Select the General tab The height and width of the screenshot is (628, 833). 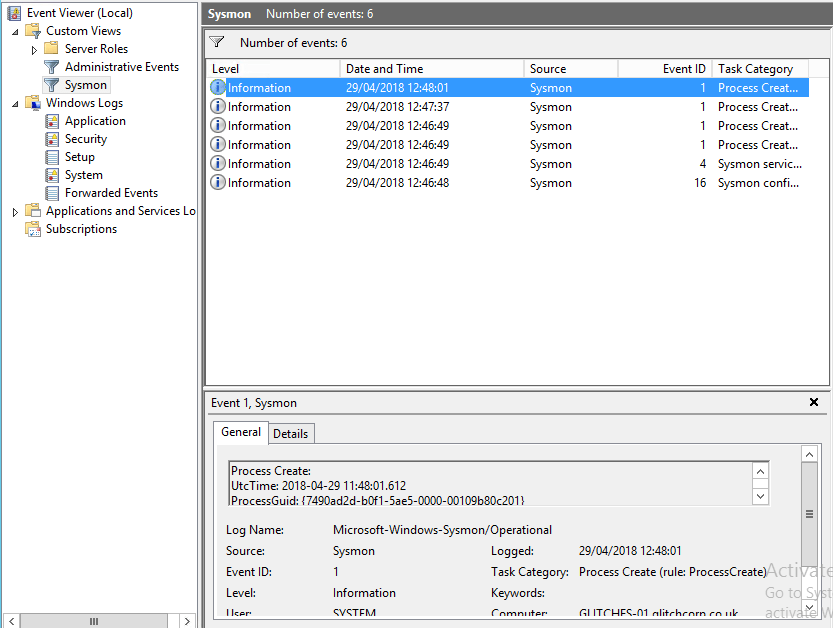240,432
